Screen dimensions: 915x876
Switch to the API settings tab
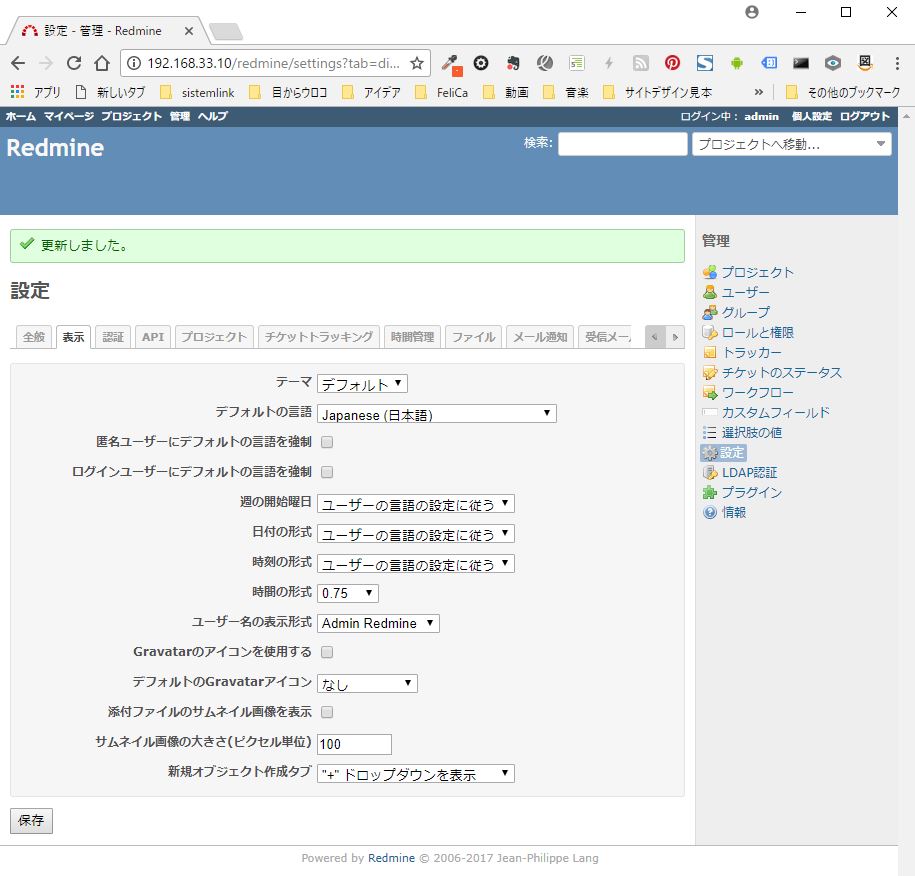tap(153, 337)
